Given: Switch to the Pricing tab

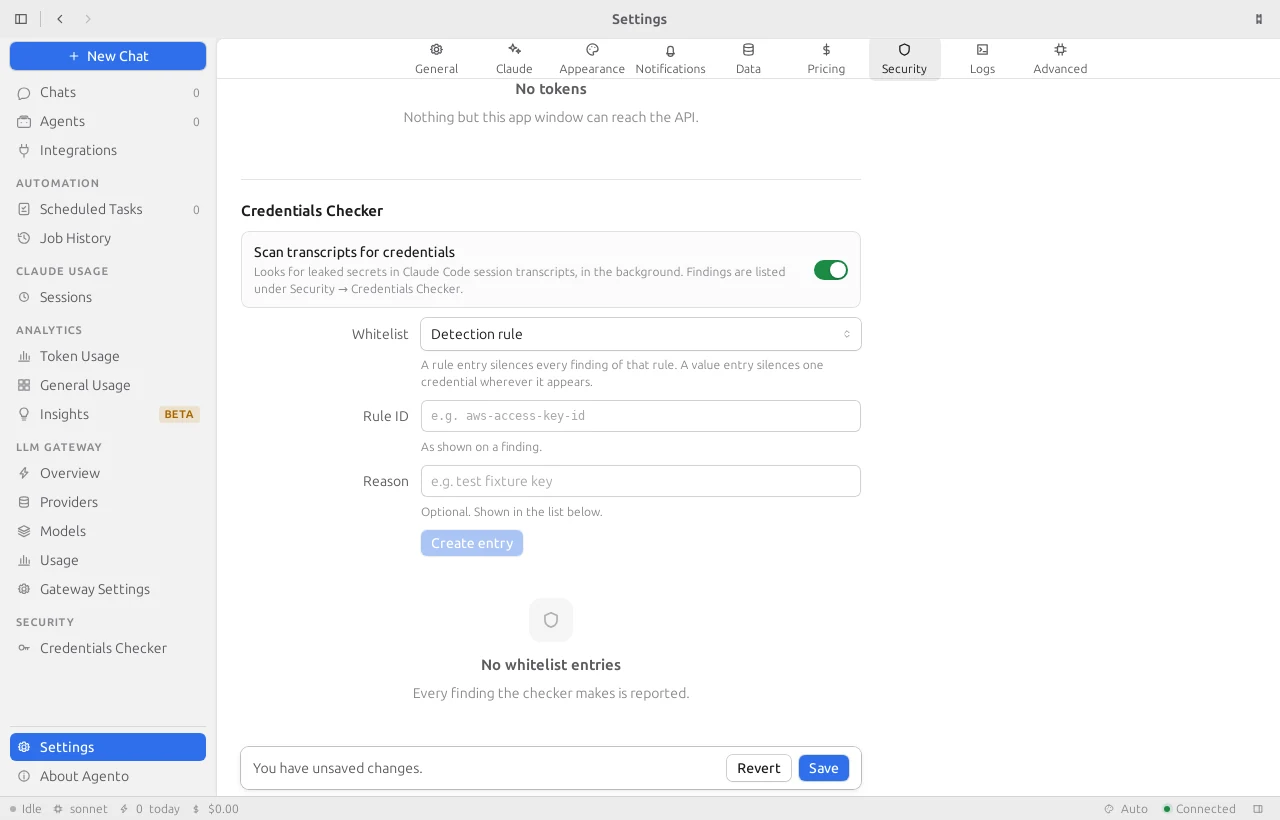Looking at the screenshot, I should [826, 59].
